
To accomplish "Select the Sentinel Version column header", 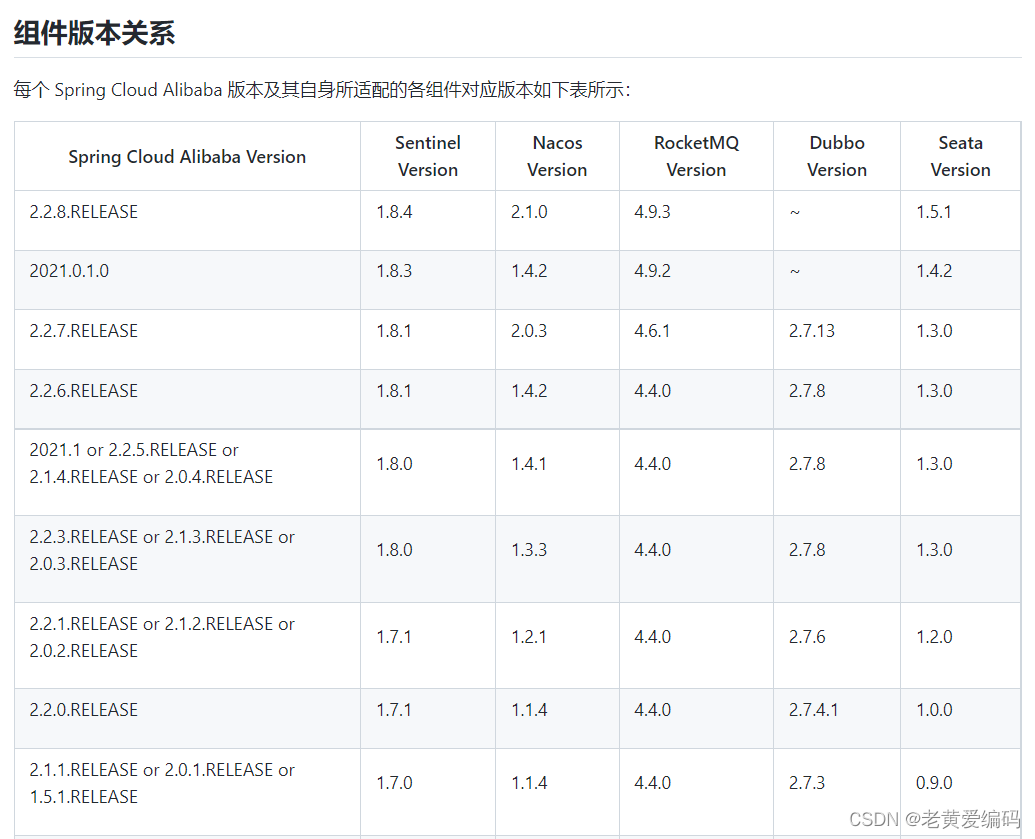I will 428,156.
